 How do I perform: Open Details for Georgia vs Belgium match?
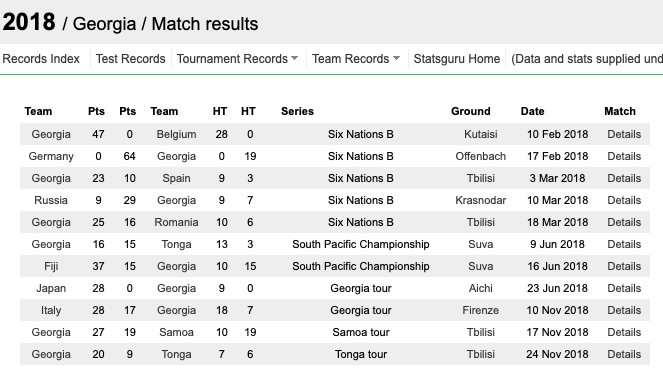(624, 134)
